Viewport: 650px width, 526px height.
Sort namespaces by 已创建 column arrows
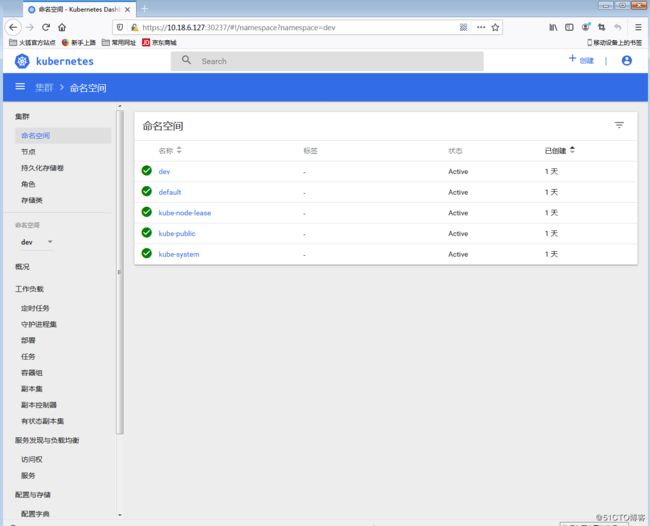point(572,150)
